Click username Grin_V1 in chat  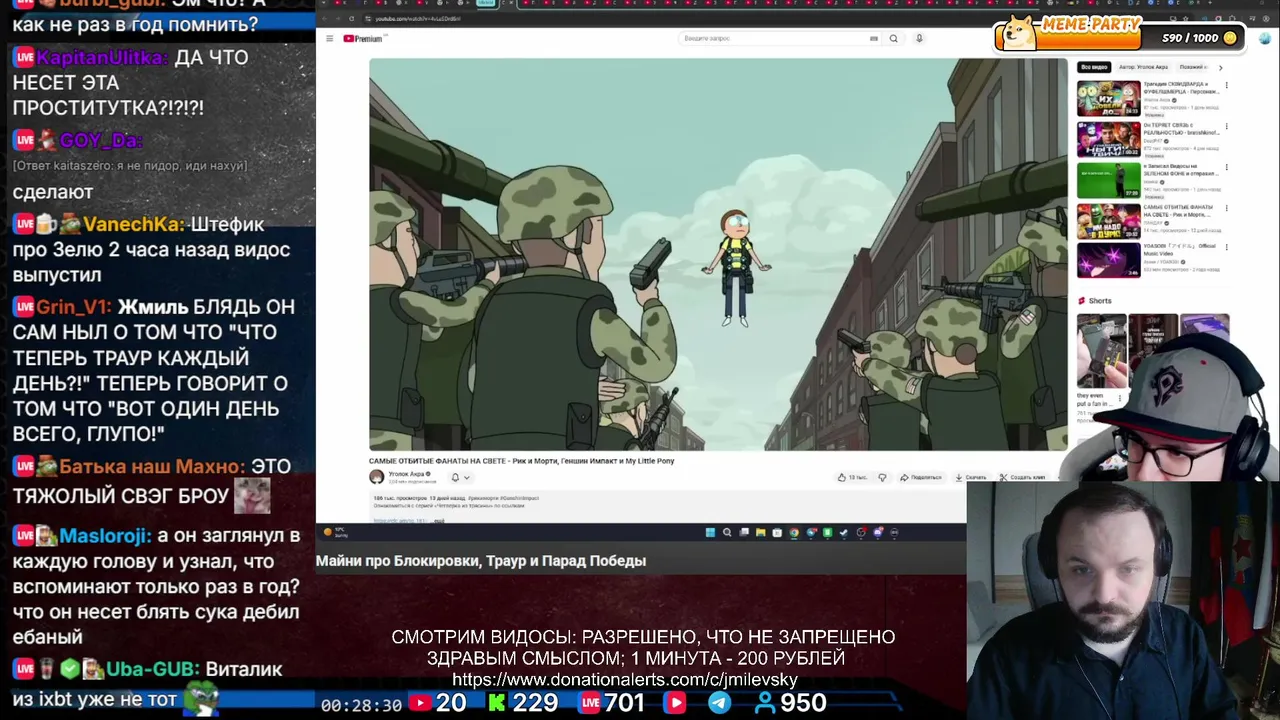pos(73,307)
